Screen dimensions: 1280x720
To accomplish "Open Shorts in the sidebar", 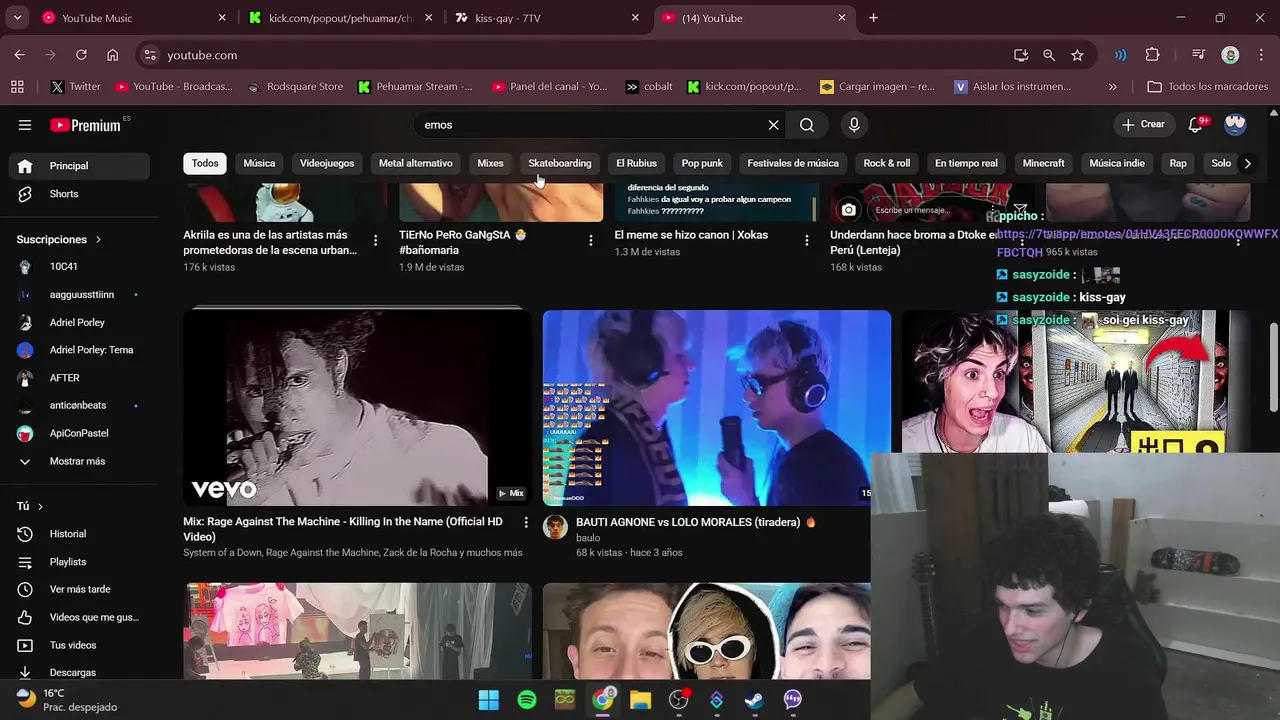I will 80,194.
